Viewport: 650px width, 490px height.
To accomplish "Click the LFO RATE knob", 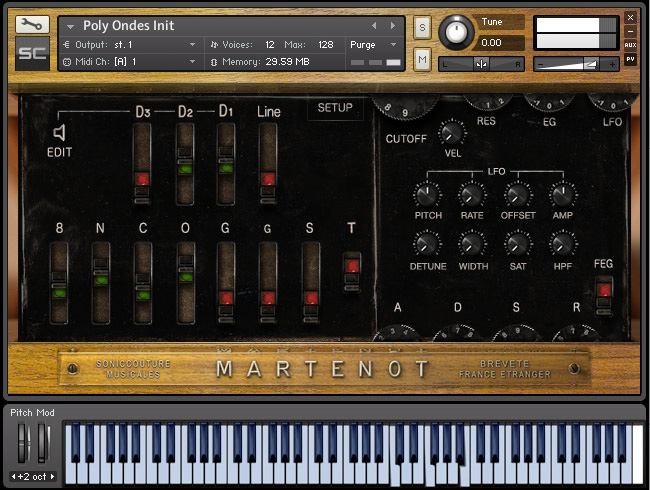I will pyautogui.click(x=471, y=195).
